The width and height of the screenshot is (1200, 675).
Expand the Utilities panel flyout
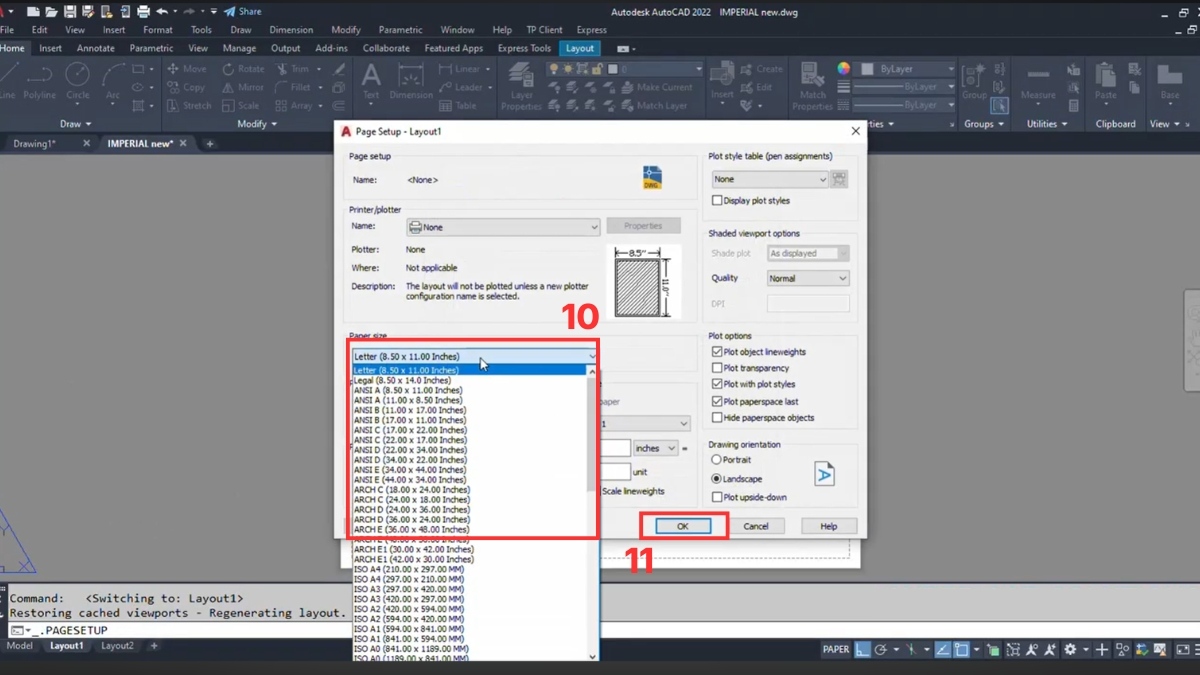[x=1047, y=124]
